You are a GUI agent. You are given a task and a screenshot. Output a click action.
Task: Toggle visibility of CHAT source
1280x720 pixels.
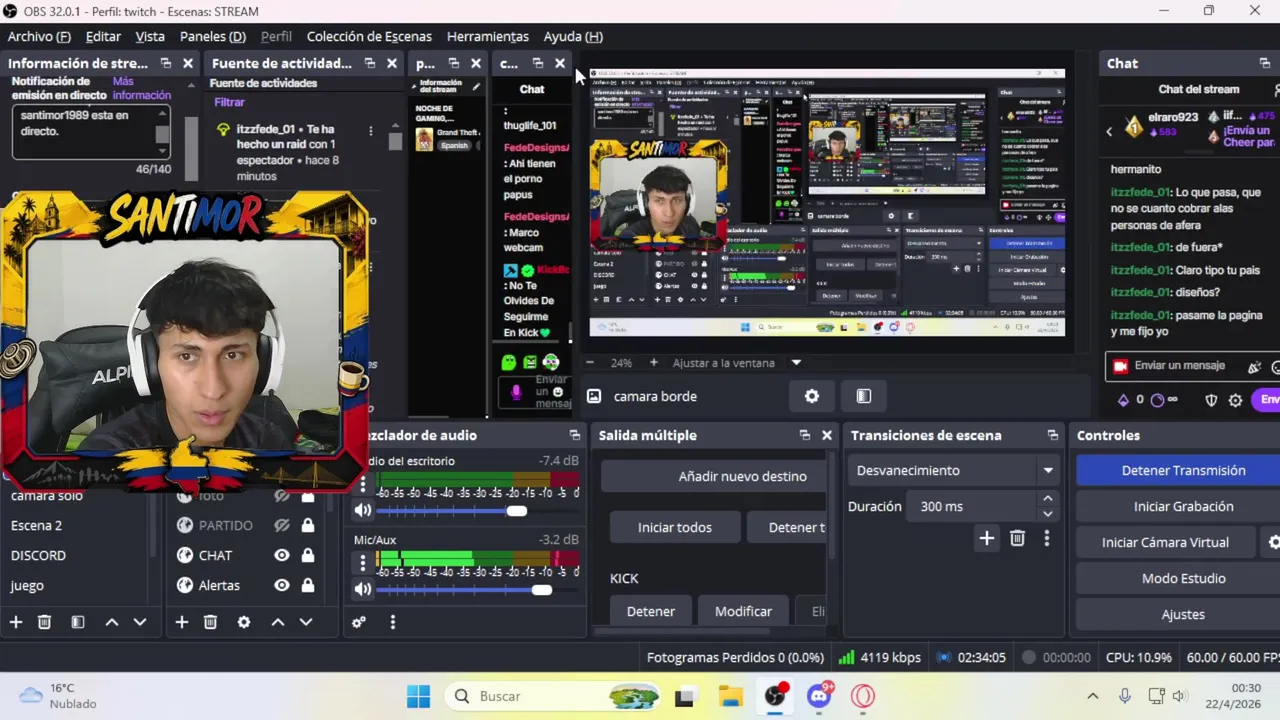[282, 555]
